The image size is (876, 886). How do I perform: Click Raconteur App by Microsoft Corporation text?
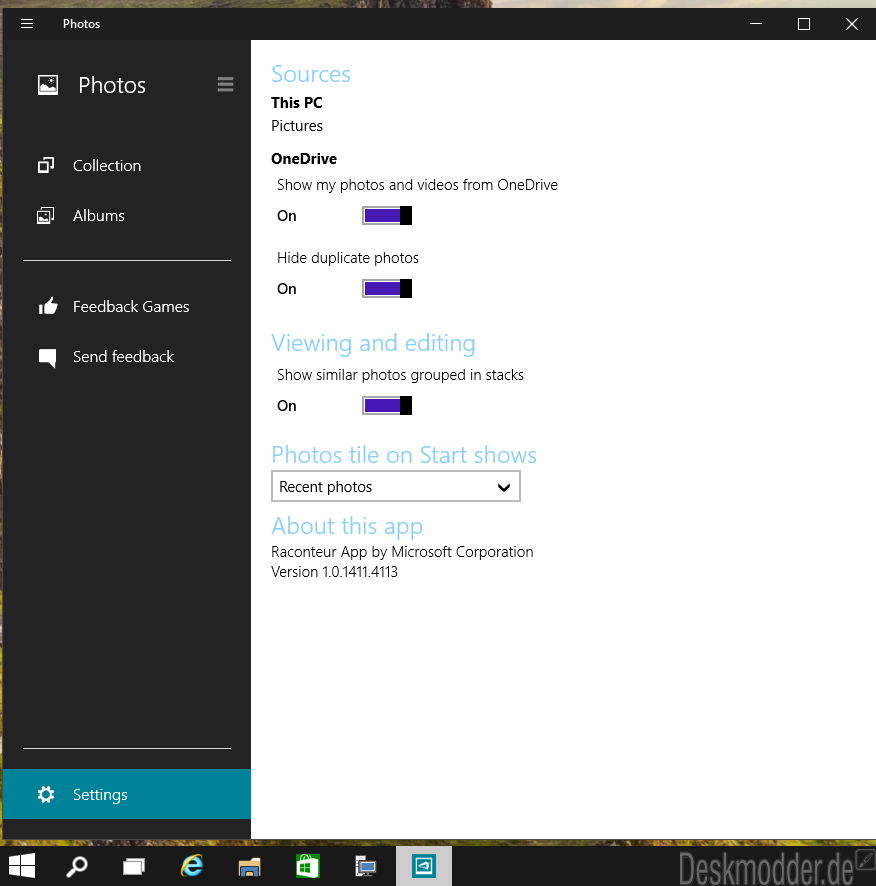point(402,551)
